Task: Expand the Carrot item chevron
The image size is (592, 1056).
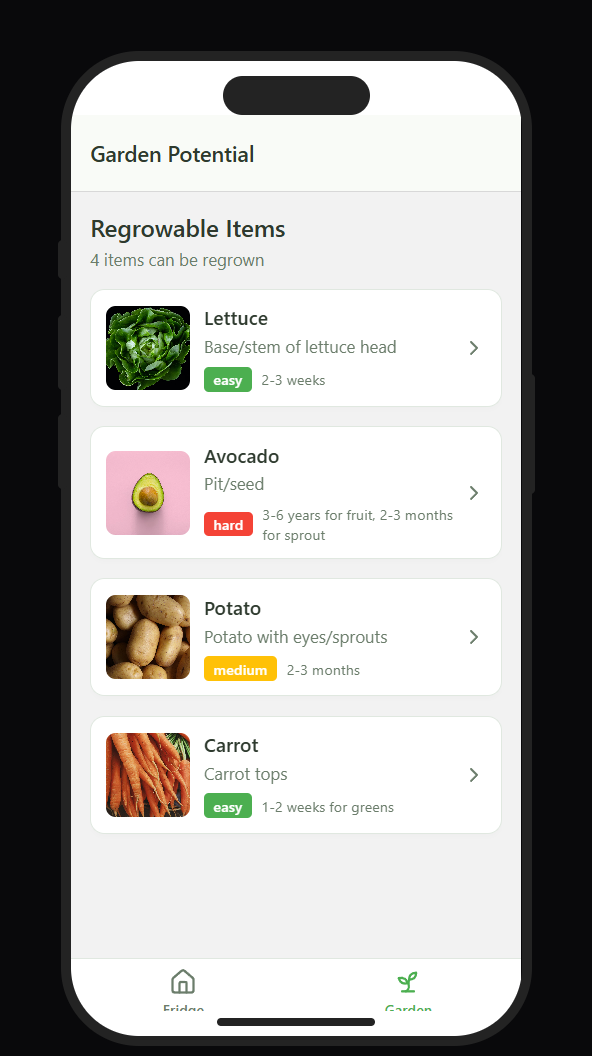Action: pyautogui.click(x=473, y=775)
